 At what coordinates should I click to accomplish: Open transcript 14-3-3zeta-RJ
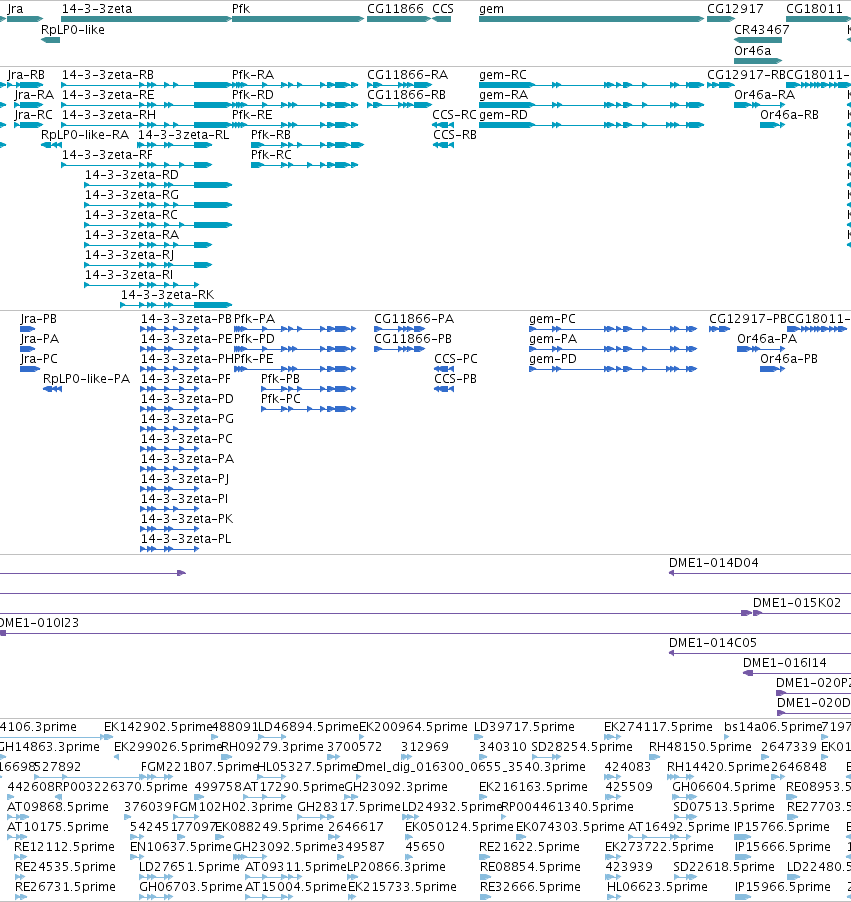point(129,255)
